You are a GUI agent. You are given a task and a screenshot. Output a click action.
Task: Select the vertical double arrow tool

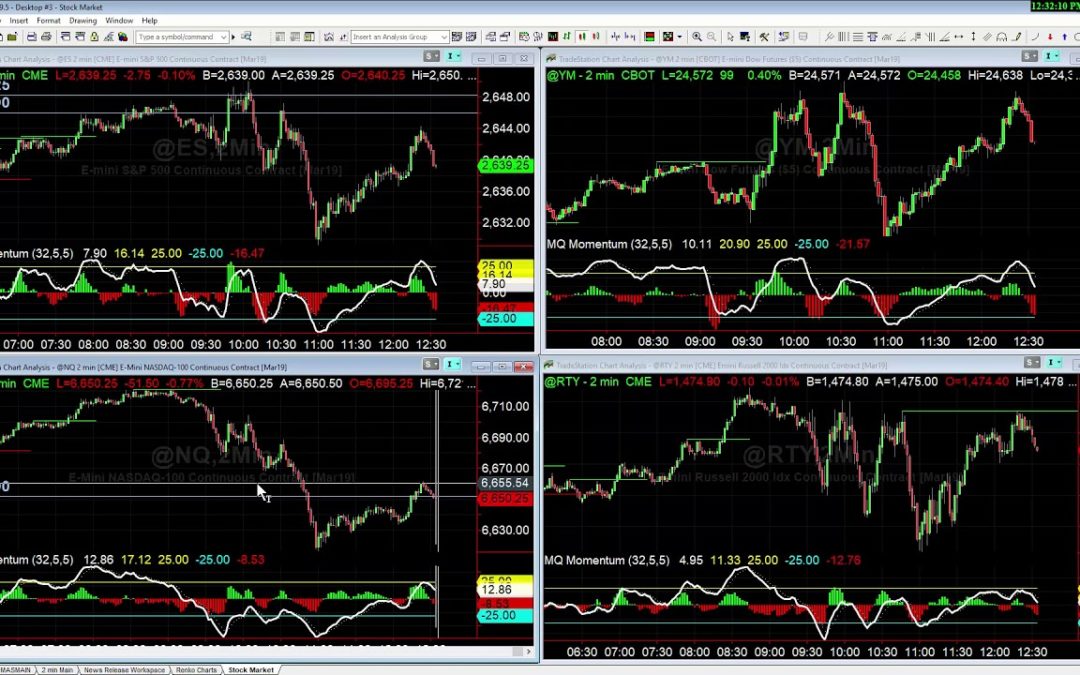[973, 37]
